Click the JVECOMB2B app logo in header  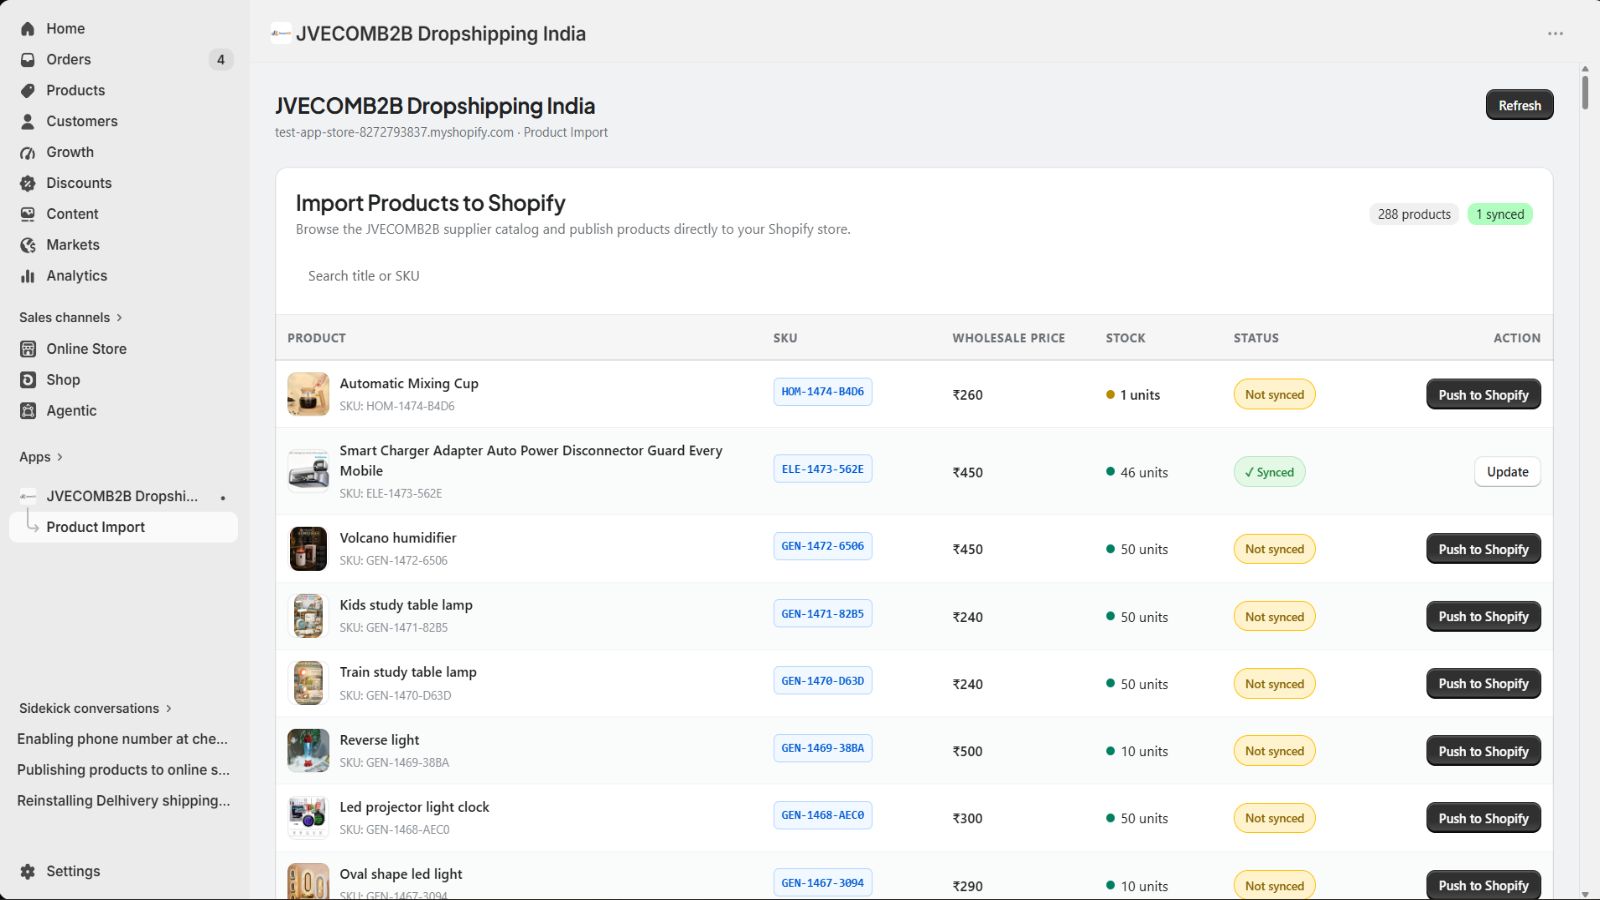281,34
